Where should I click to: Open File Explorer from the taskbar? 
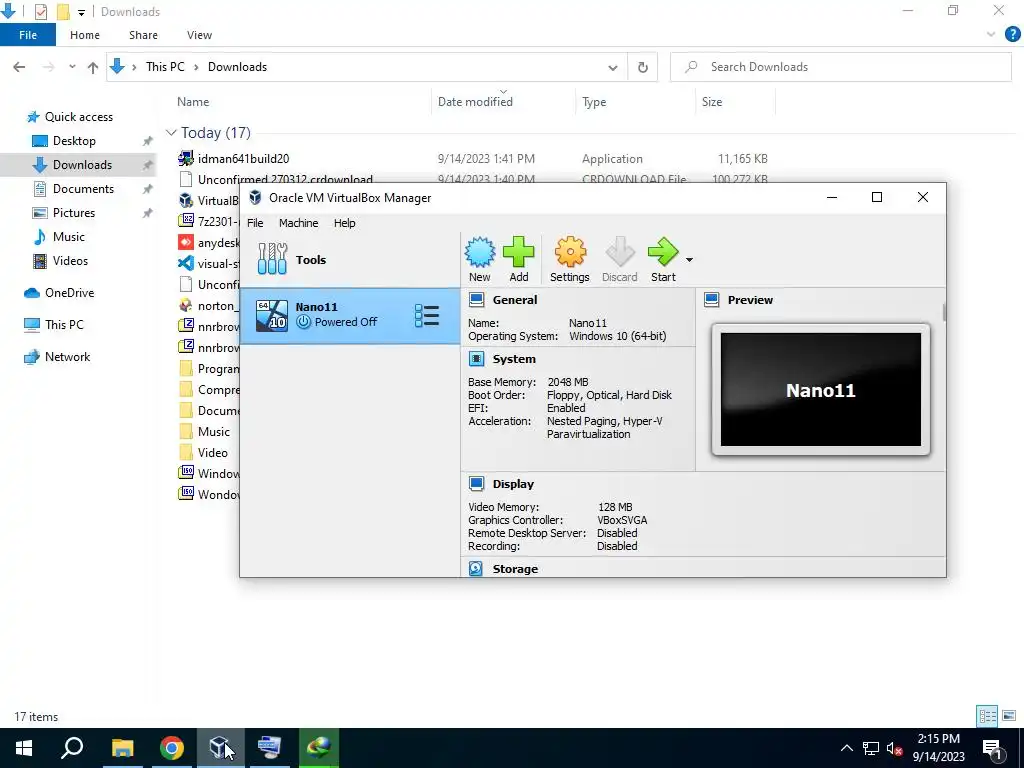pos(122,748)
